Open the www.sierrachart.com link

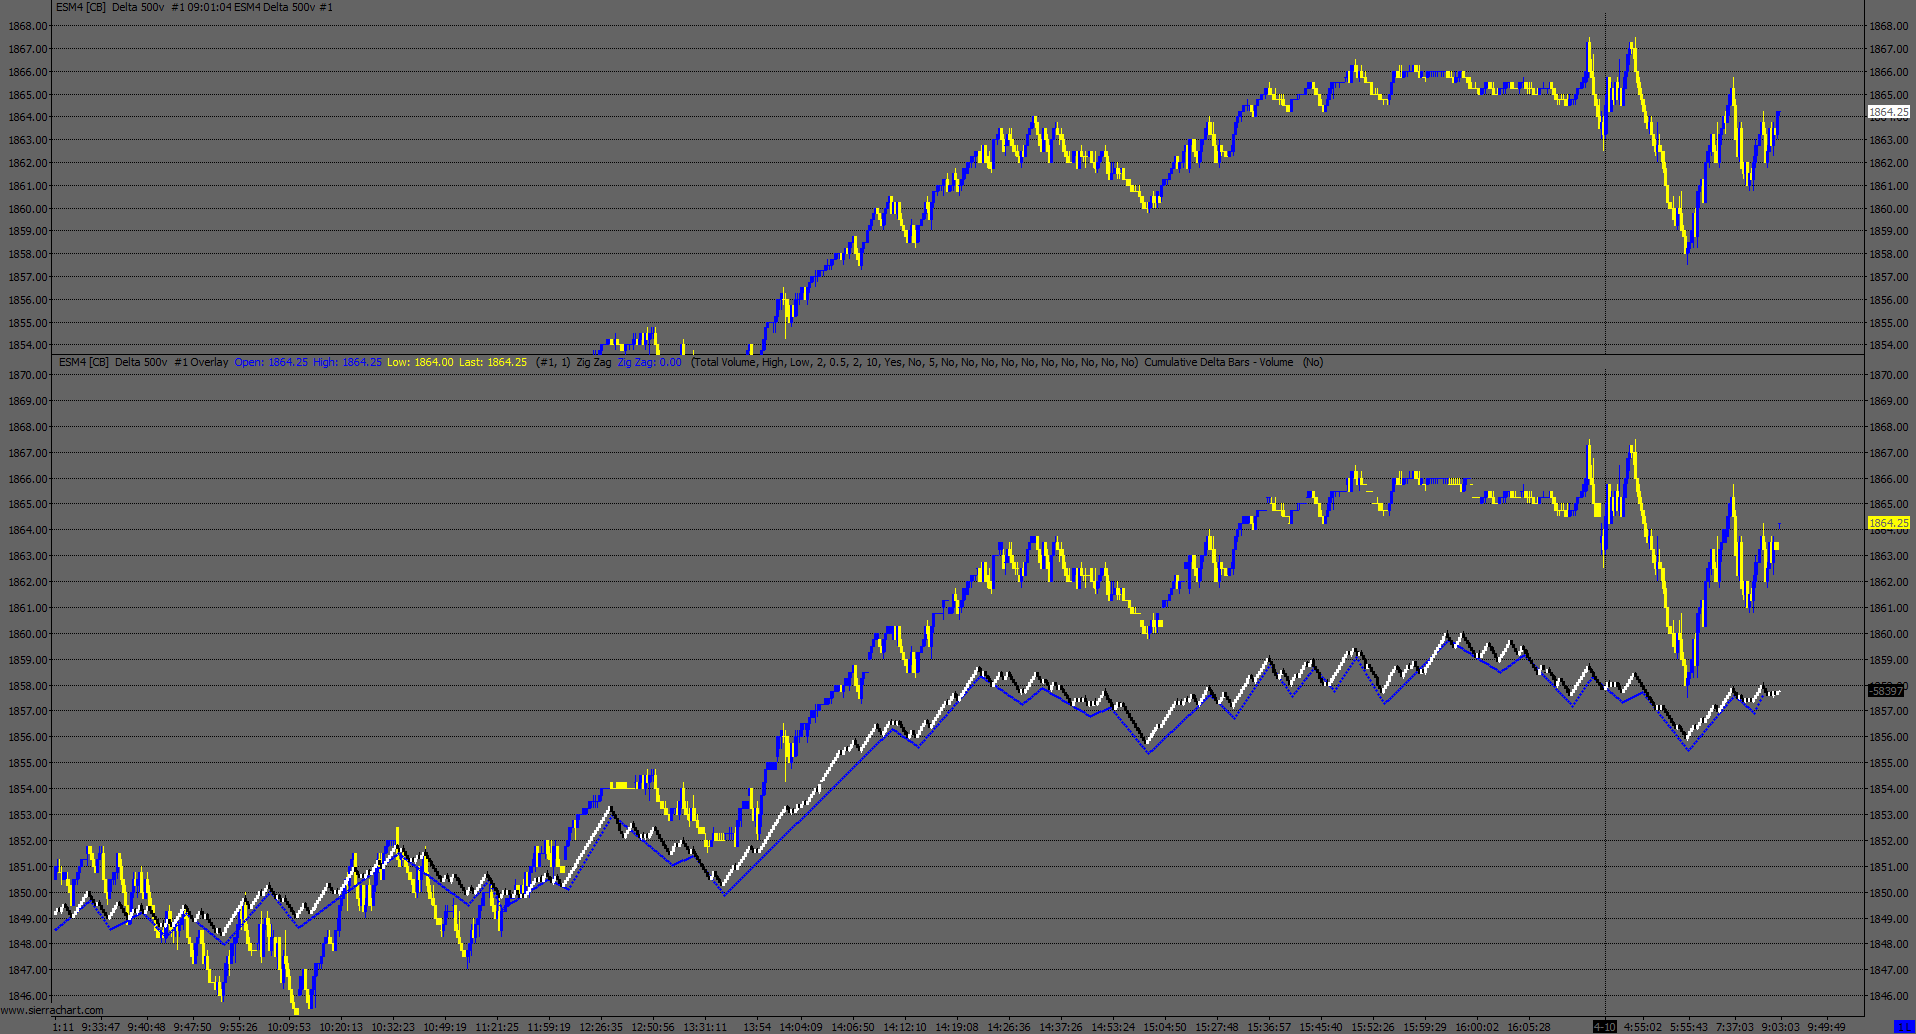(x=52, y=1010)
